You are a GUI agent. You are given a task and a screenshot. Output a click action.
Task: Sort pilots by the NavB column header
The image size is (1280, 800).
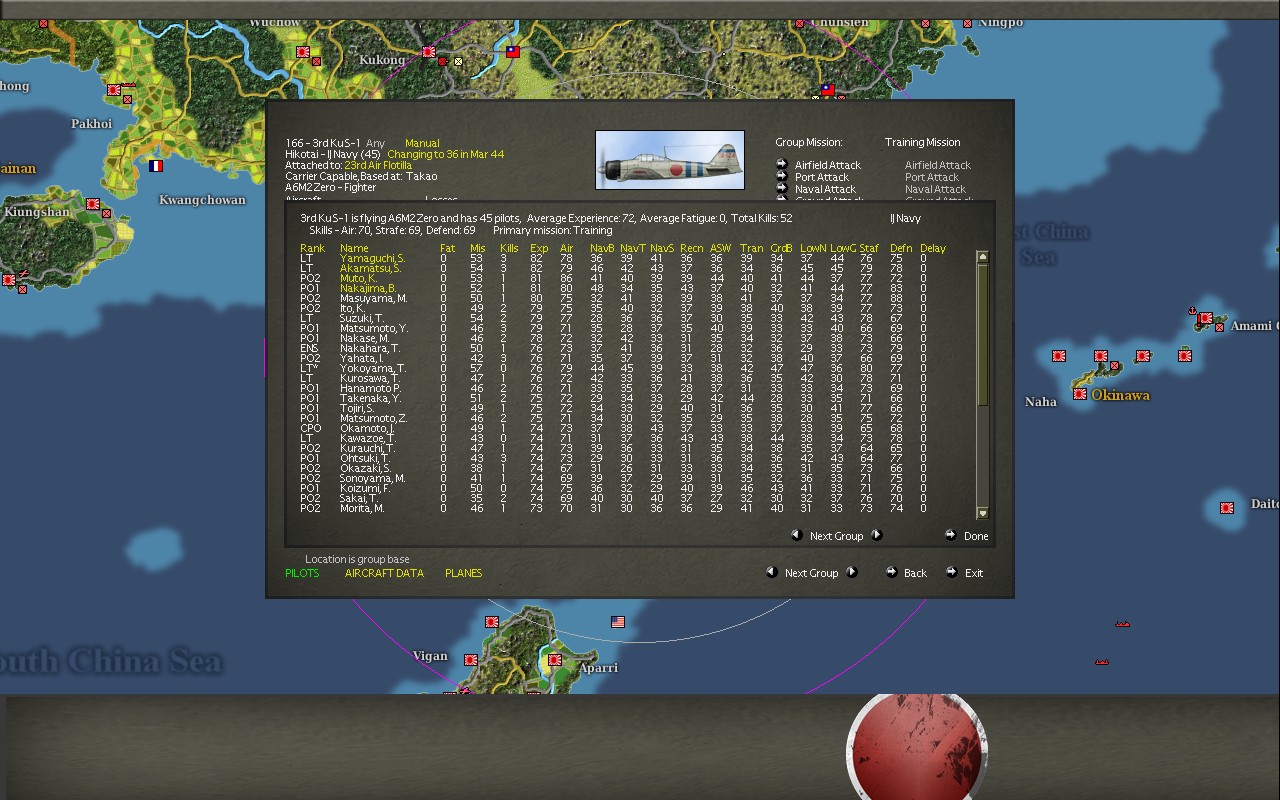pos(602,248)
